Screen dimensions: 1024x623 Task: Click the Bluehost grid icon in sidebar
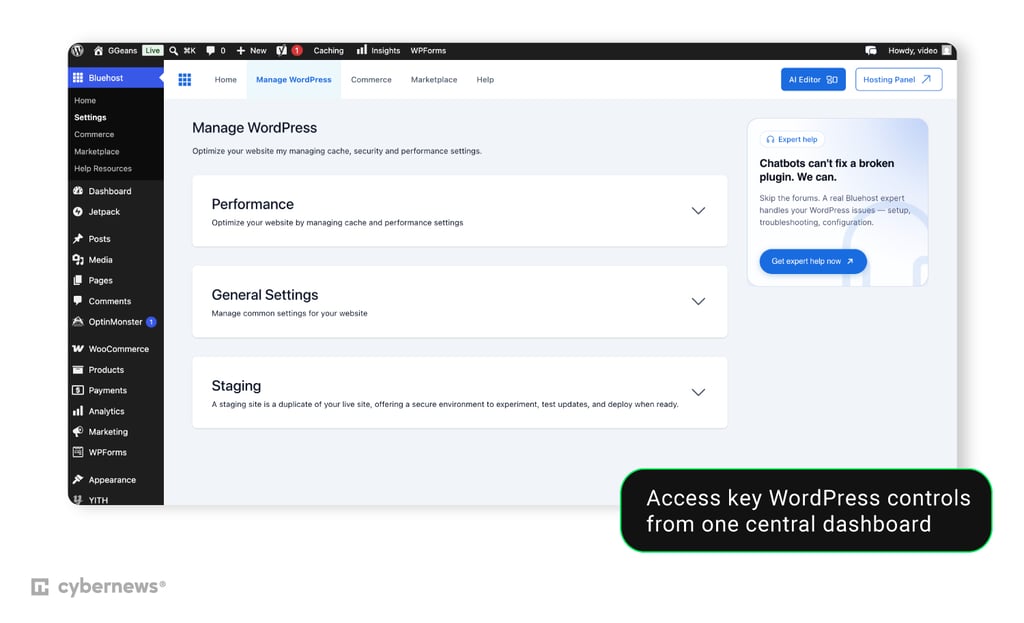point(78,78)
